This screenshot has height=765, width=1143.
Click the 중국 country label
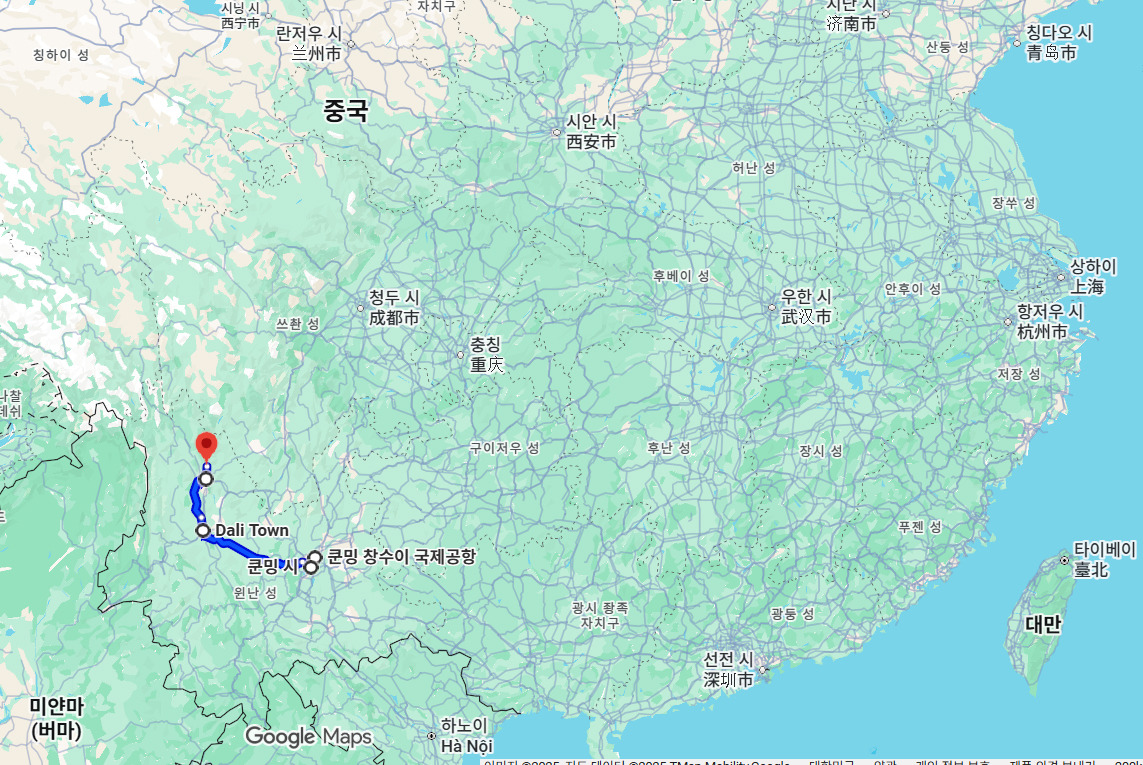click(x=346, y=110)
